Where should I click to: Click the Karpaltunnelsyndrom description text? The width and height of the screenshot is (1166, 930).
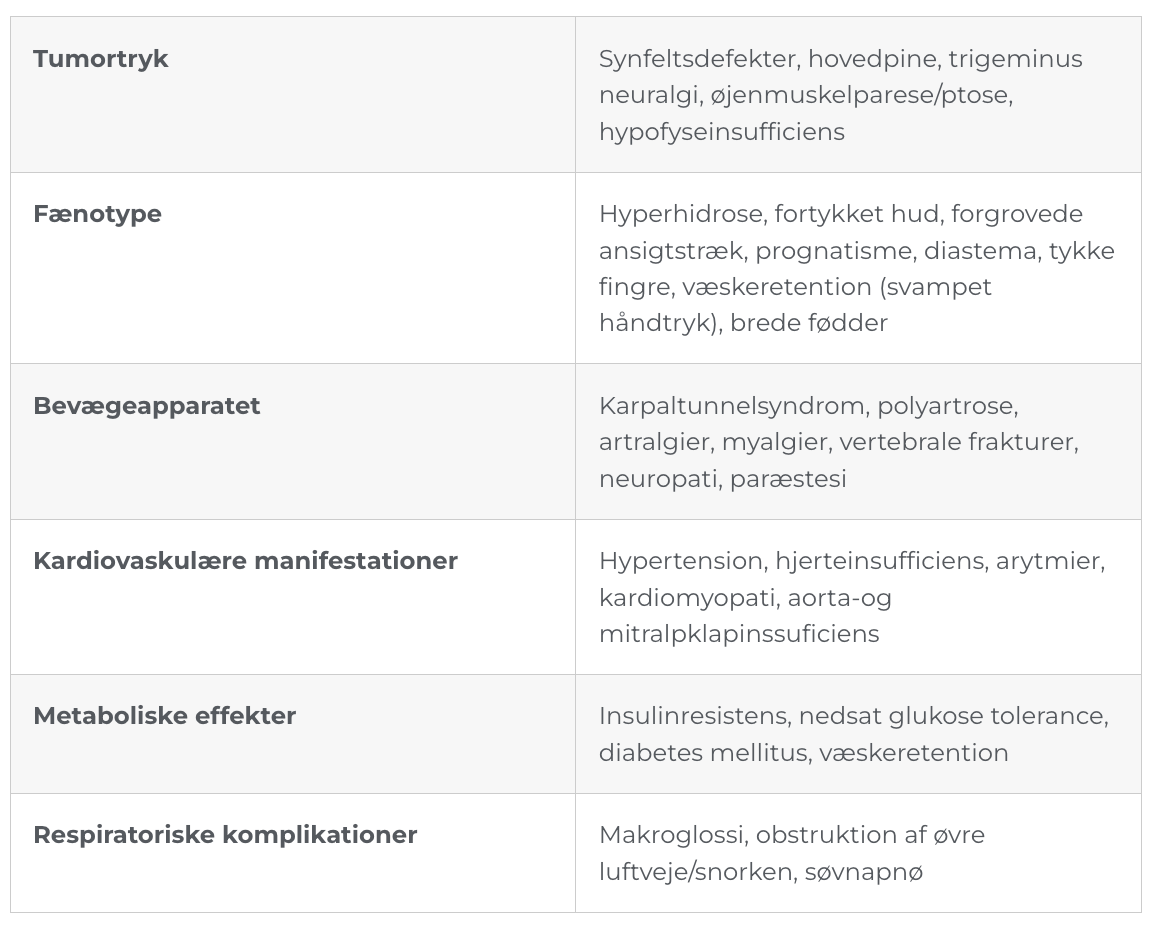[x=839, y=442]
